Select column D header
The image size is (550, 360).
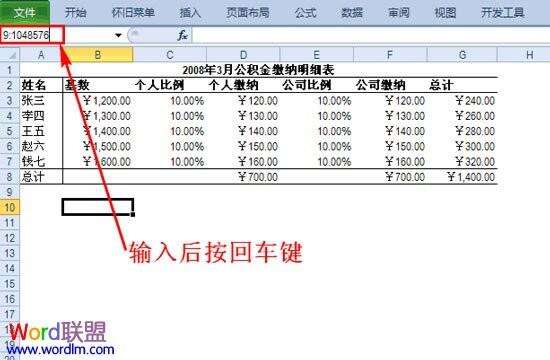coord(243,55)
